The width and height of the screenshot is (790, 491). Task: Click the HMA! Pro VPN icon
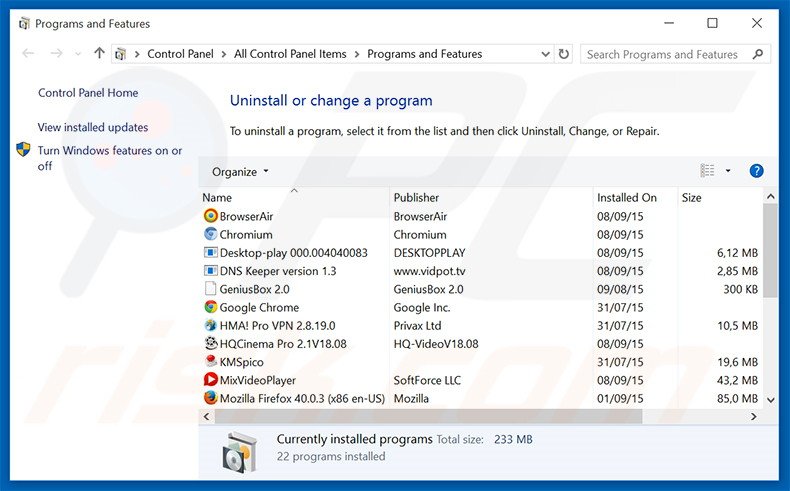(211, 325)
